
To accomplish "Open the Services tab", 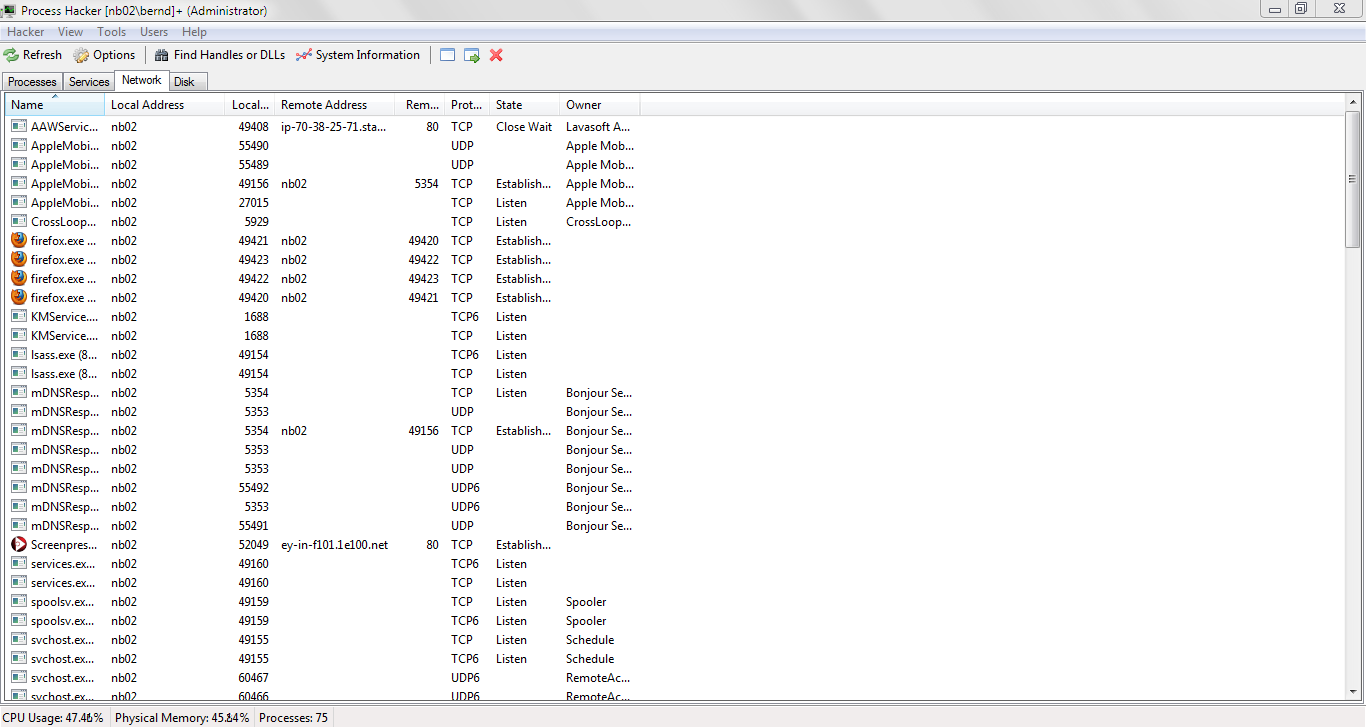I will 88,81.
